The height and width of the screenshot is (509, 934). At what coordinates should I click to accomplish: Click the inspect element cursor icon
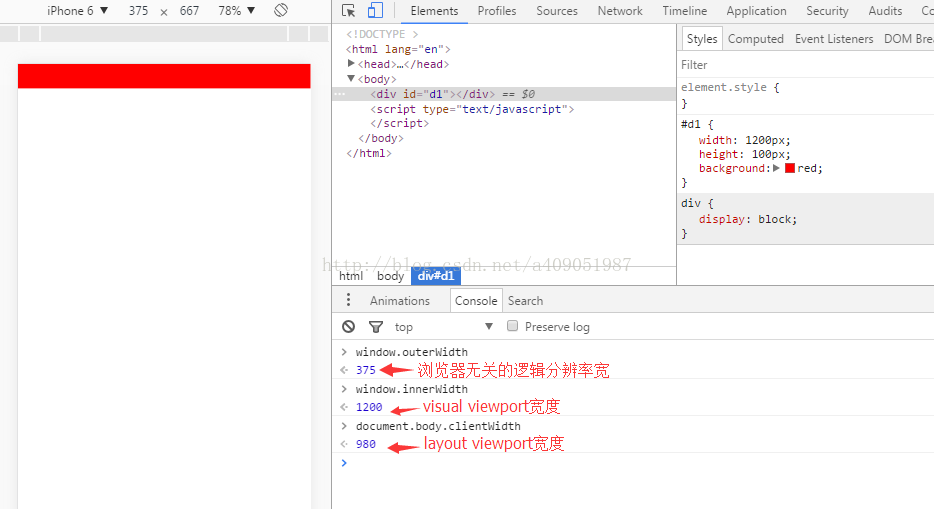click(348, 11)
